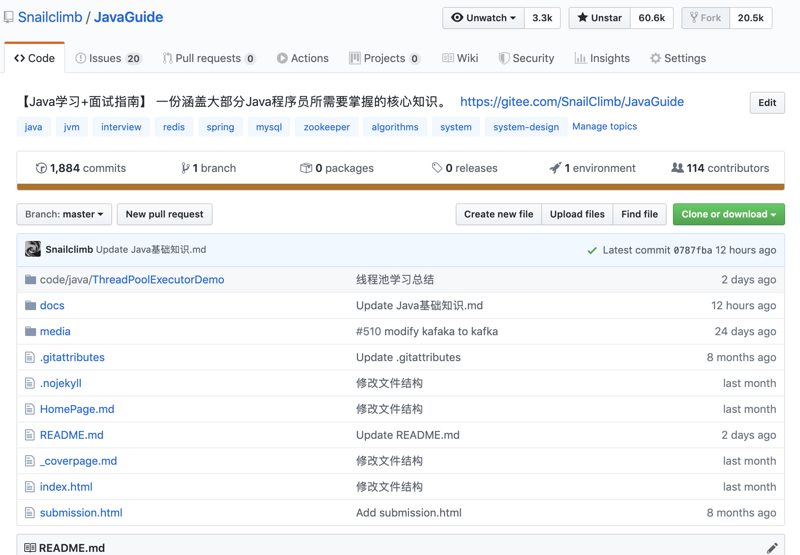Switch to the Code tab
Viewport: 800px width, 555px height.
click(x=35, y=58)
